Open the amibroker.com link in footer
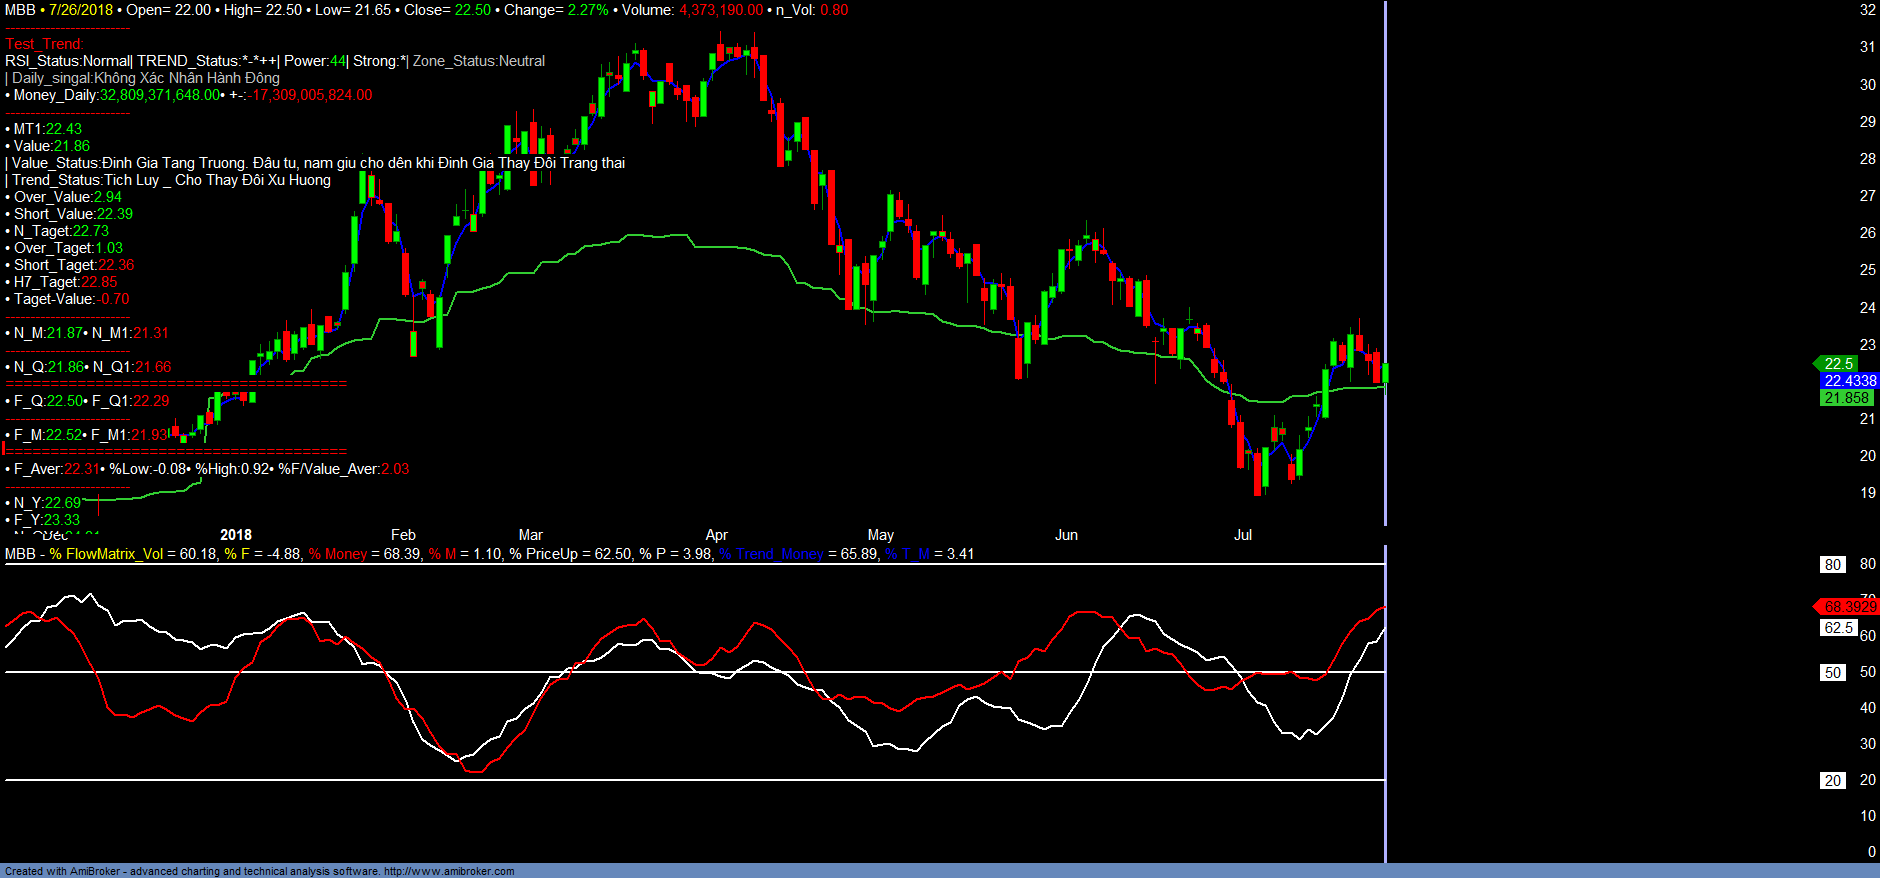1880x878 pixels. (x=449, y=871)
